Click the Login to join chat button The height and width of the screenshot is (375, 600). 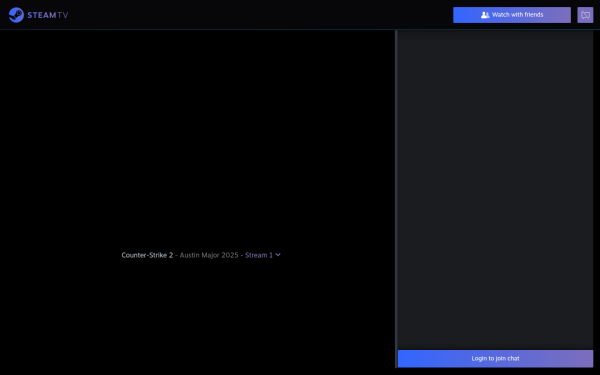point(495,359)
